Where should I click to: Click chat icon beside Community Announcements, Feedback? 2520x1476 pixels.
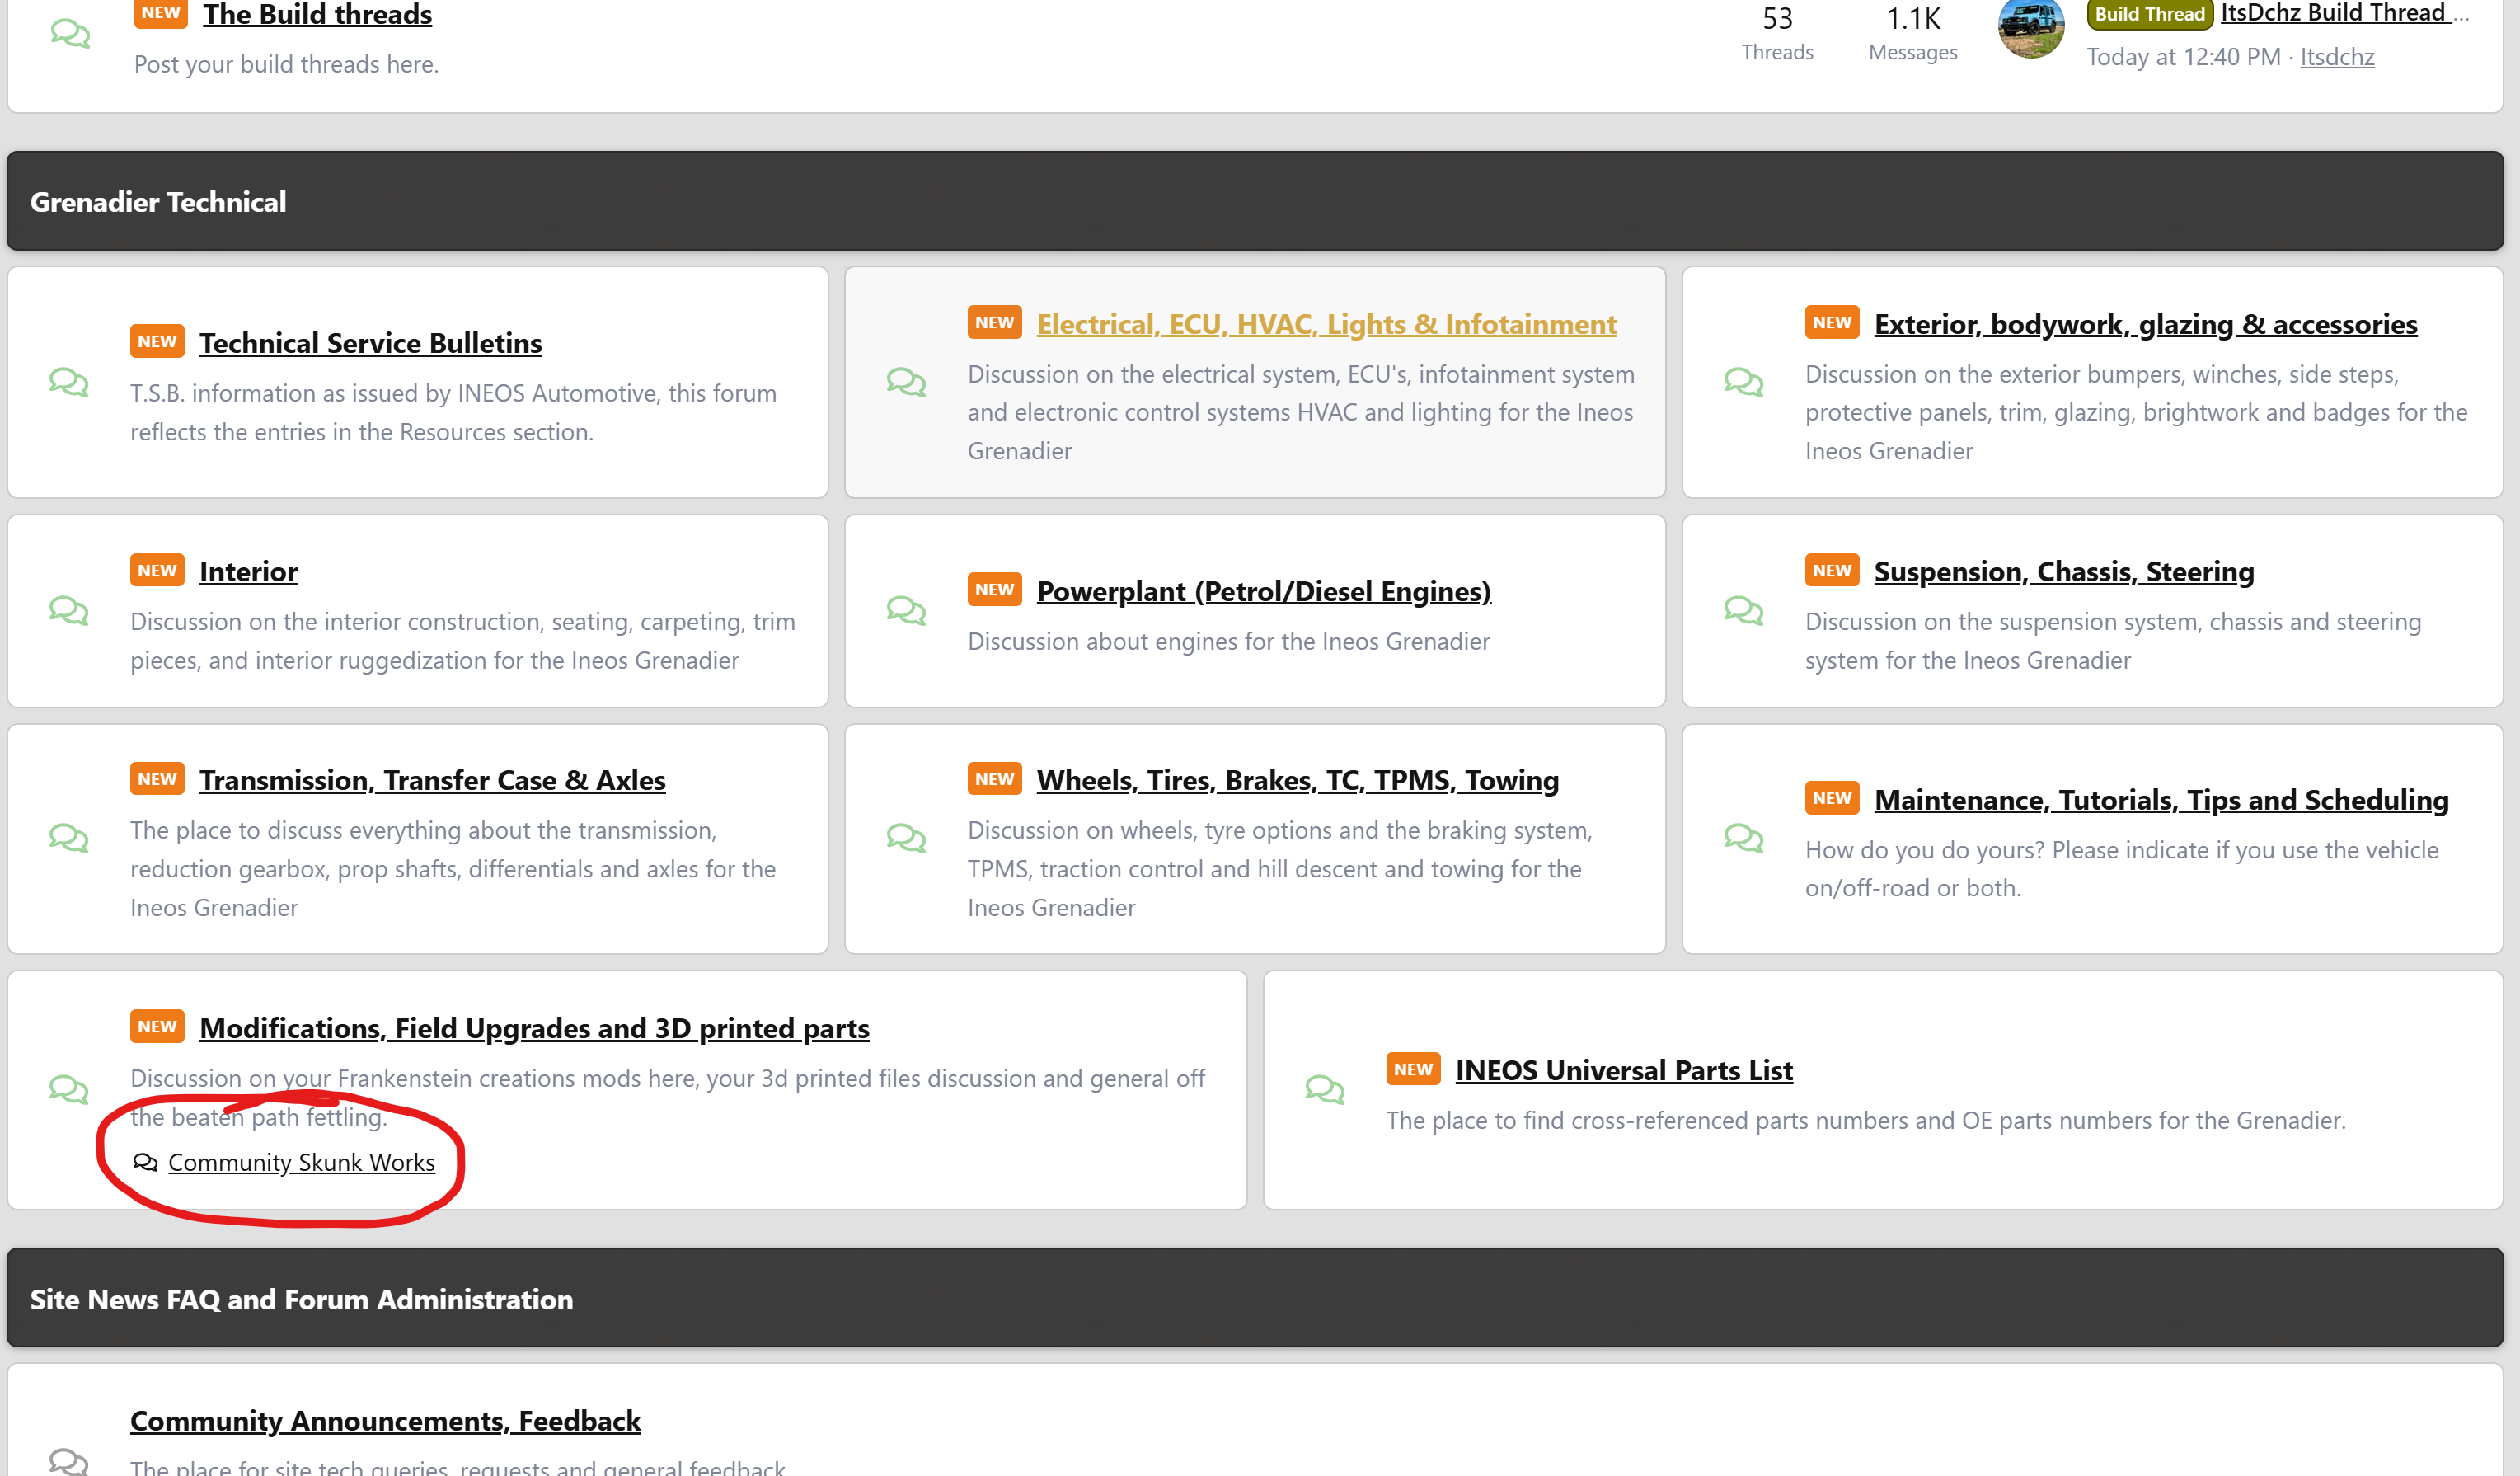point(69,1461)
